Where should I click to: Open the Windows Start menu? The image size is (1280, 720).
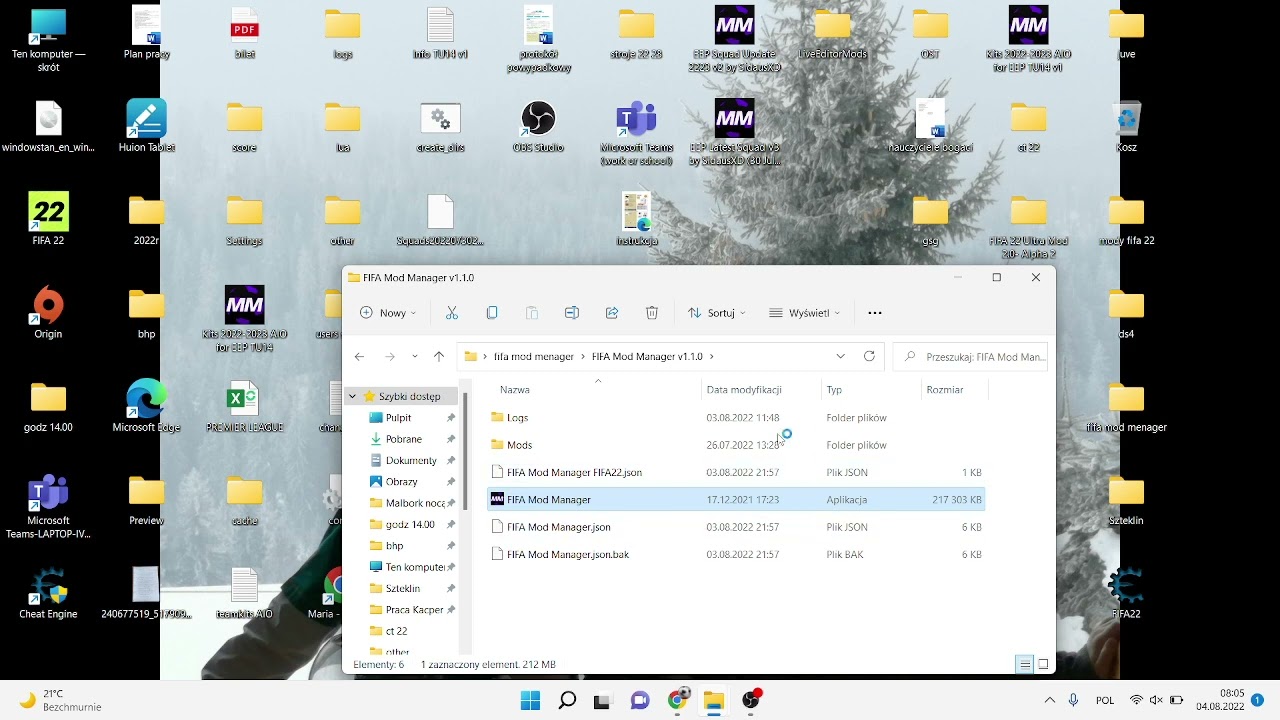[530, 700]
